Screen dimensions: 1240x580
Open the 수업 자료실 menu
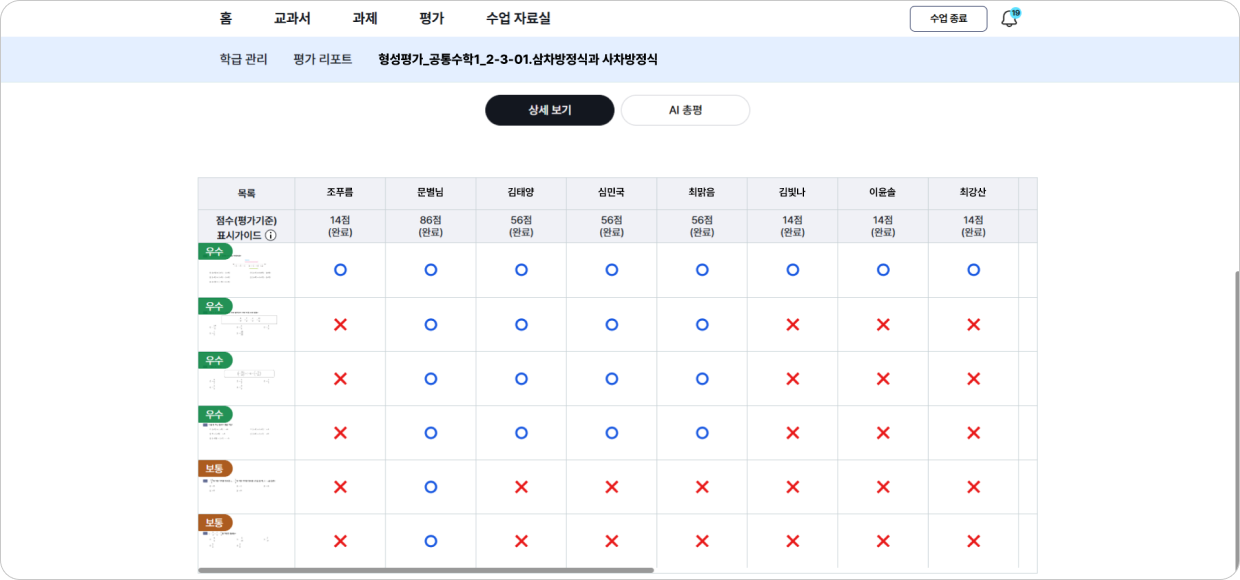[x=518, y=18]
